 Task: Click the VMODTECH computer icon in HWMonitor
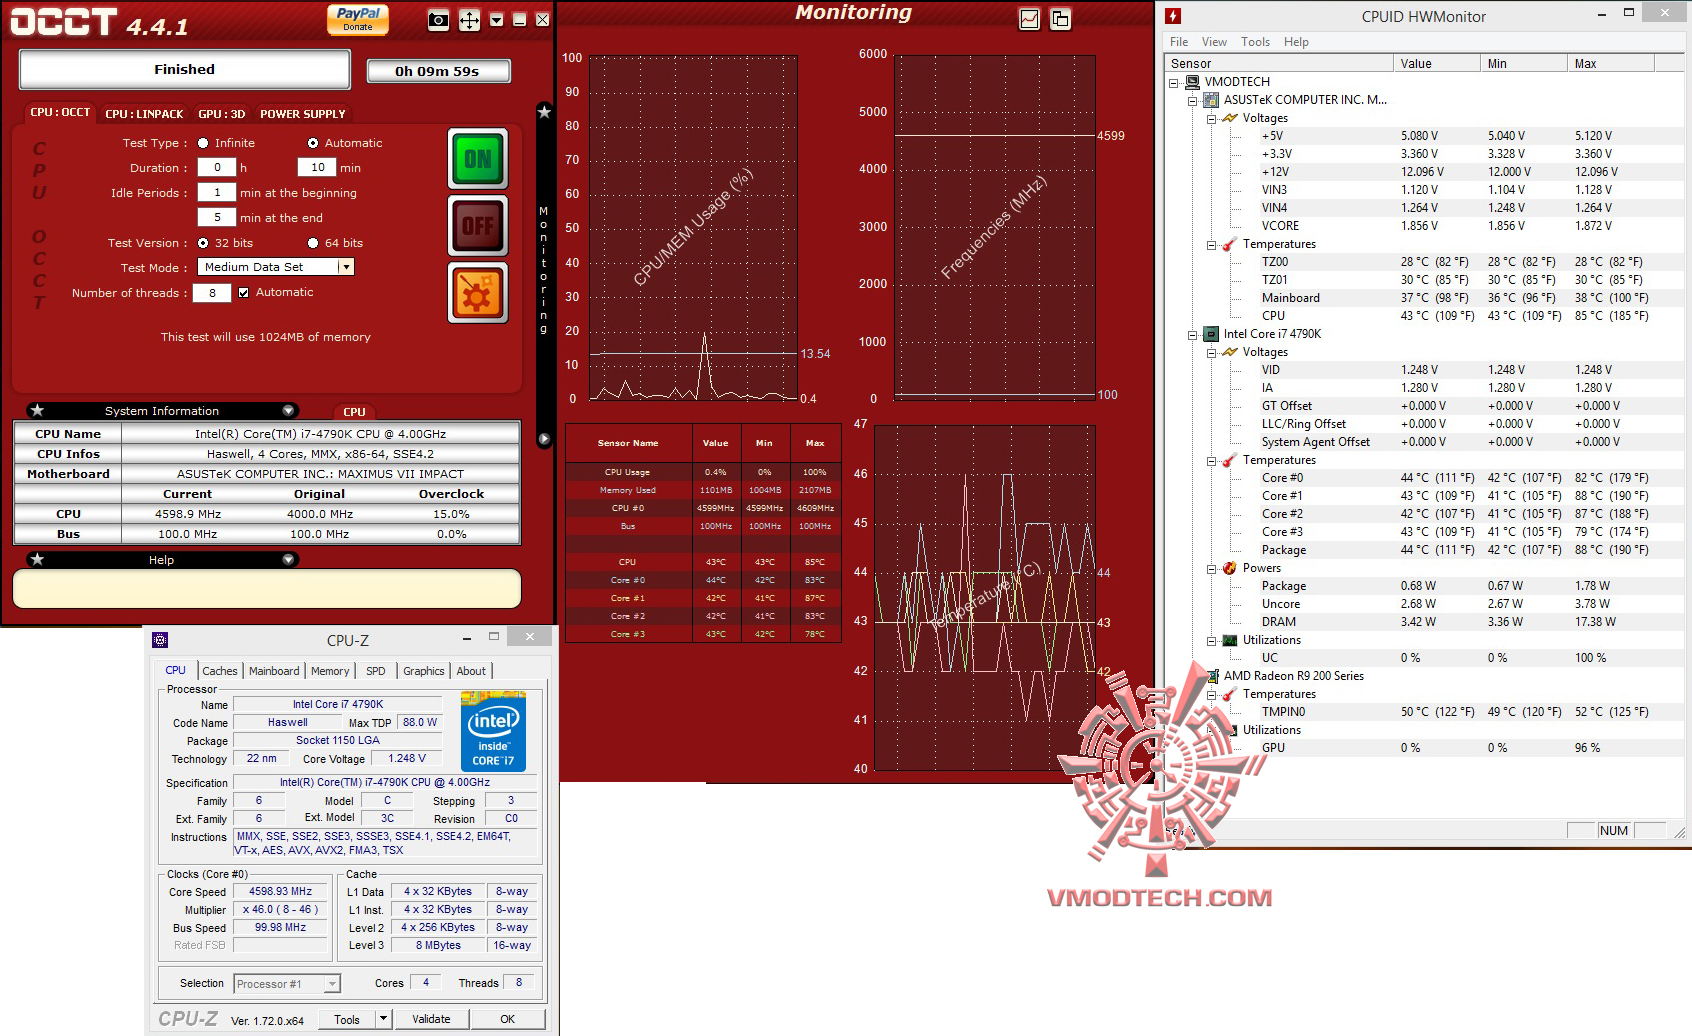pos(1192,82)
